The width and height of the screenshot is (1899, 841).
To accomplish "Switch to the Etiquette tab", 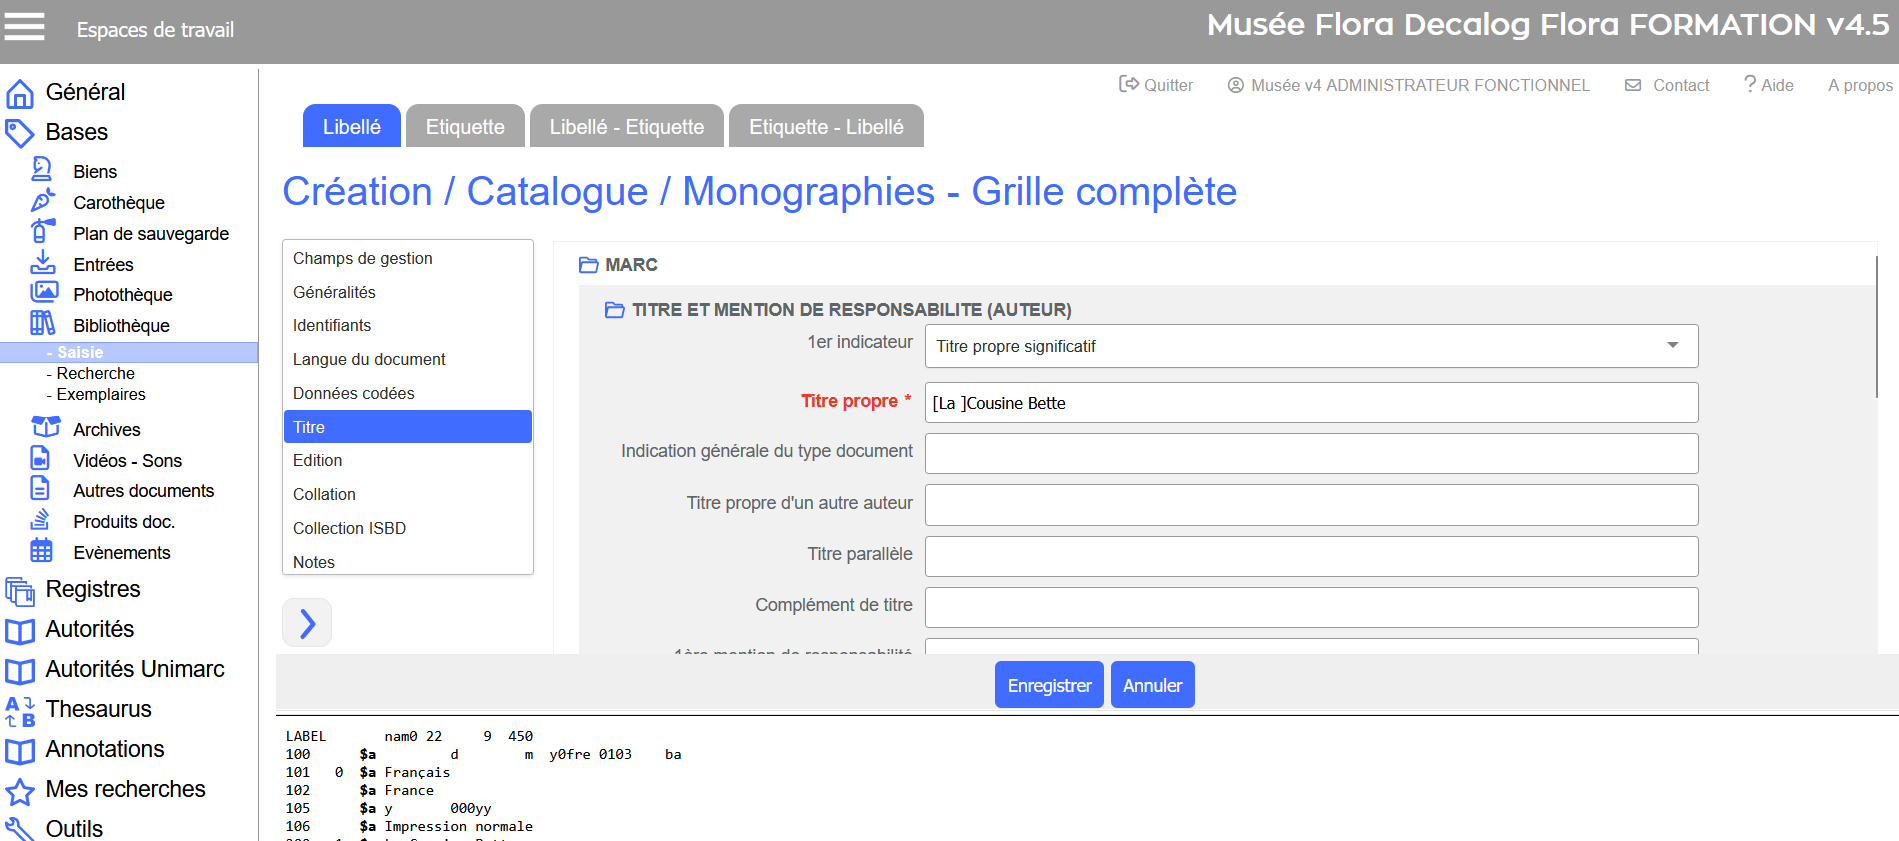I will 465,127.
